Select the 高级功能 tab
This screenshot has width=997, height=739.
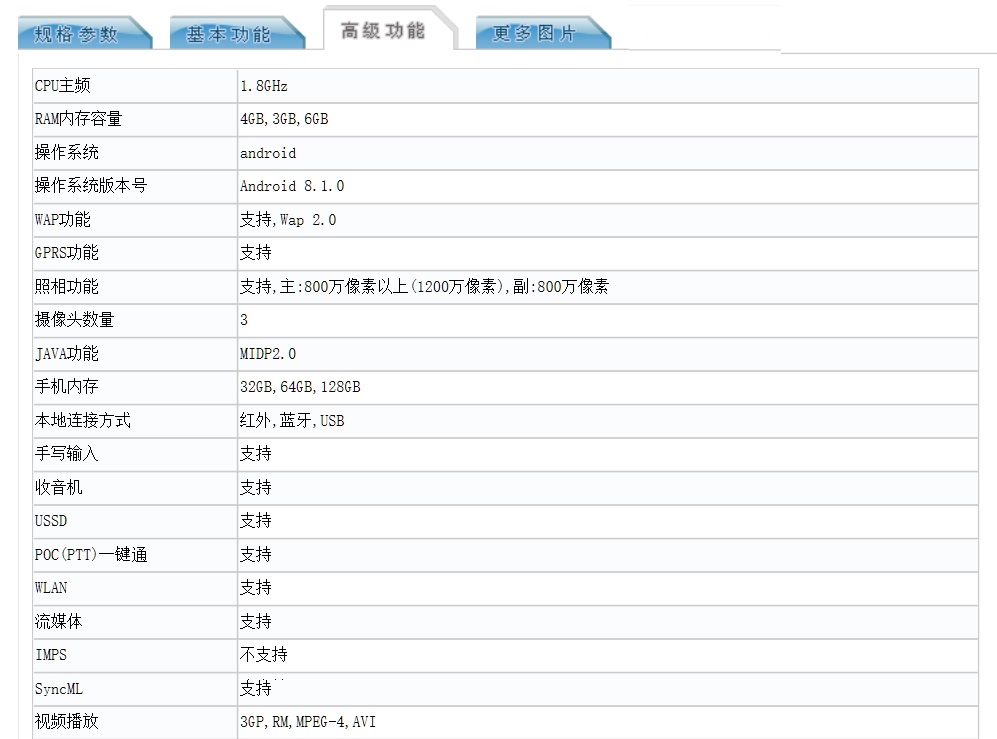pos(389,30)
